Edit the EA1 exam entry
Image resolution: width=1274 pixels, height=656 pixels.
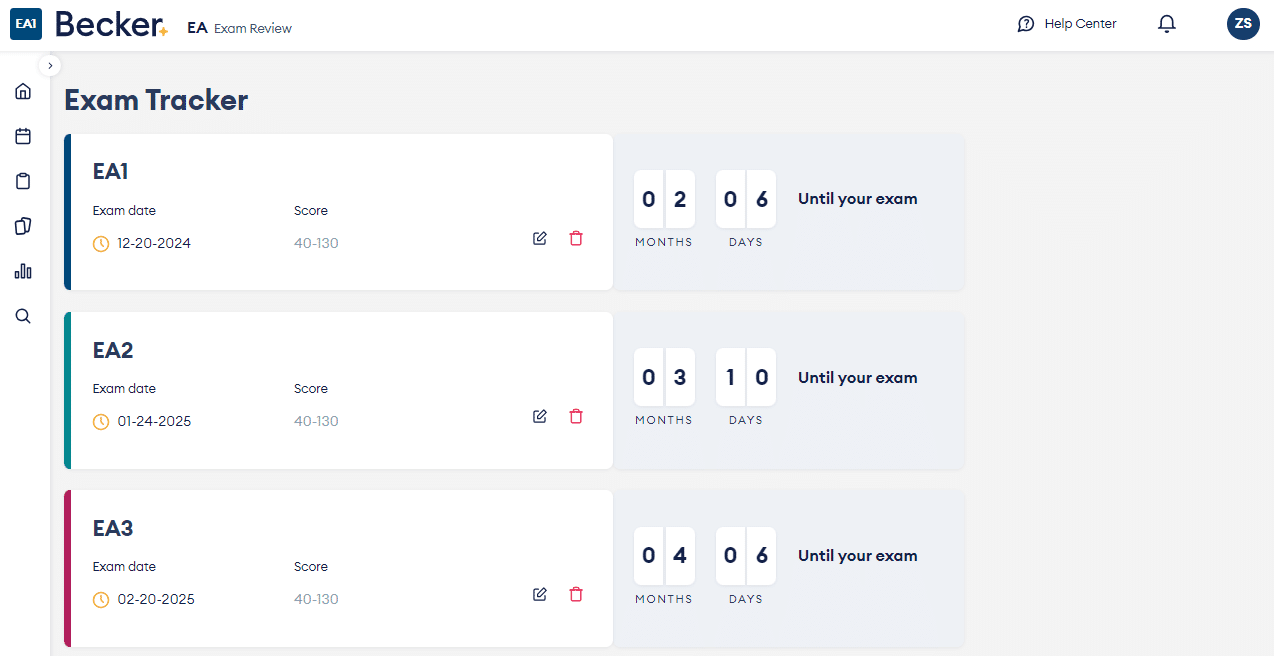tap(540, 238)
